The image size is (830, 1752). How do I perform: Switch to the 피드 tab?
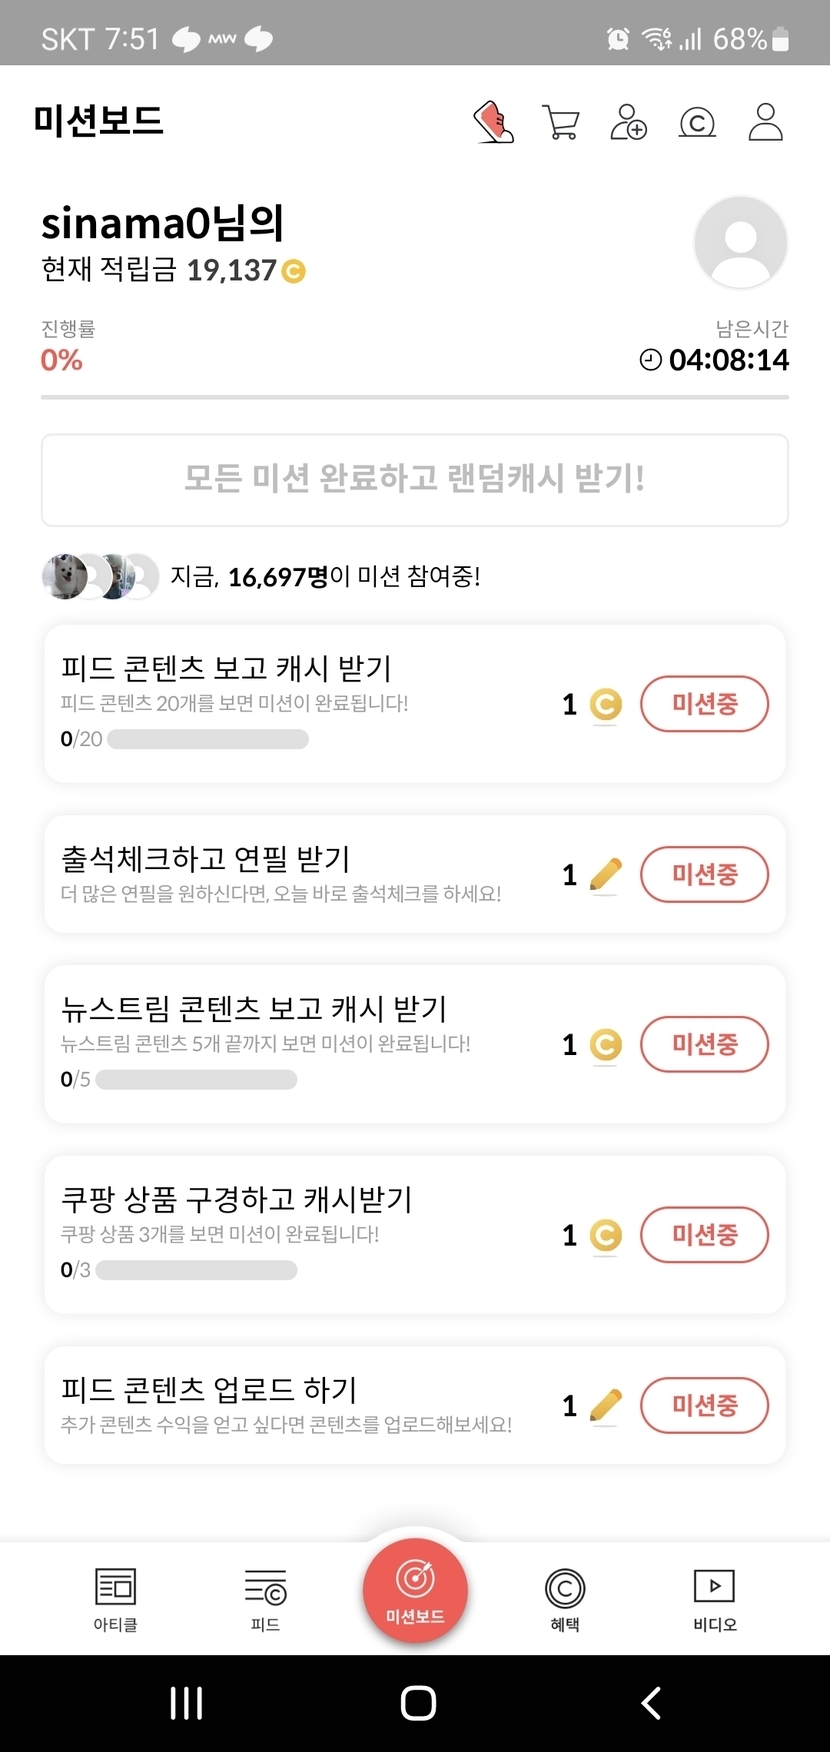pyautogui.click(x=265, y=1599)
